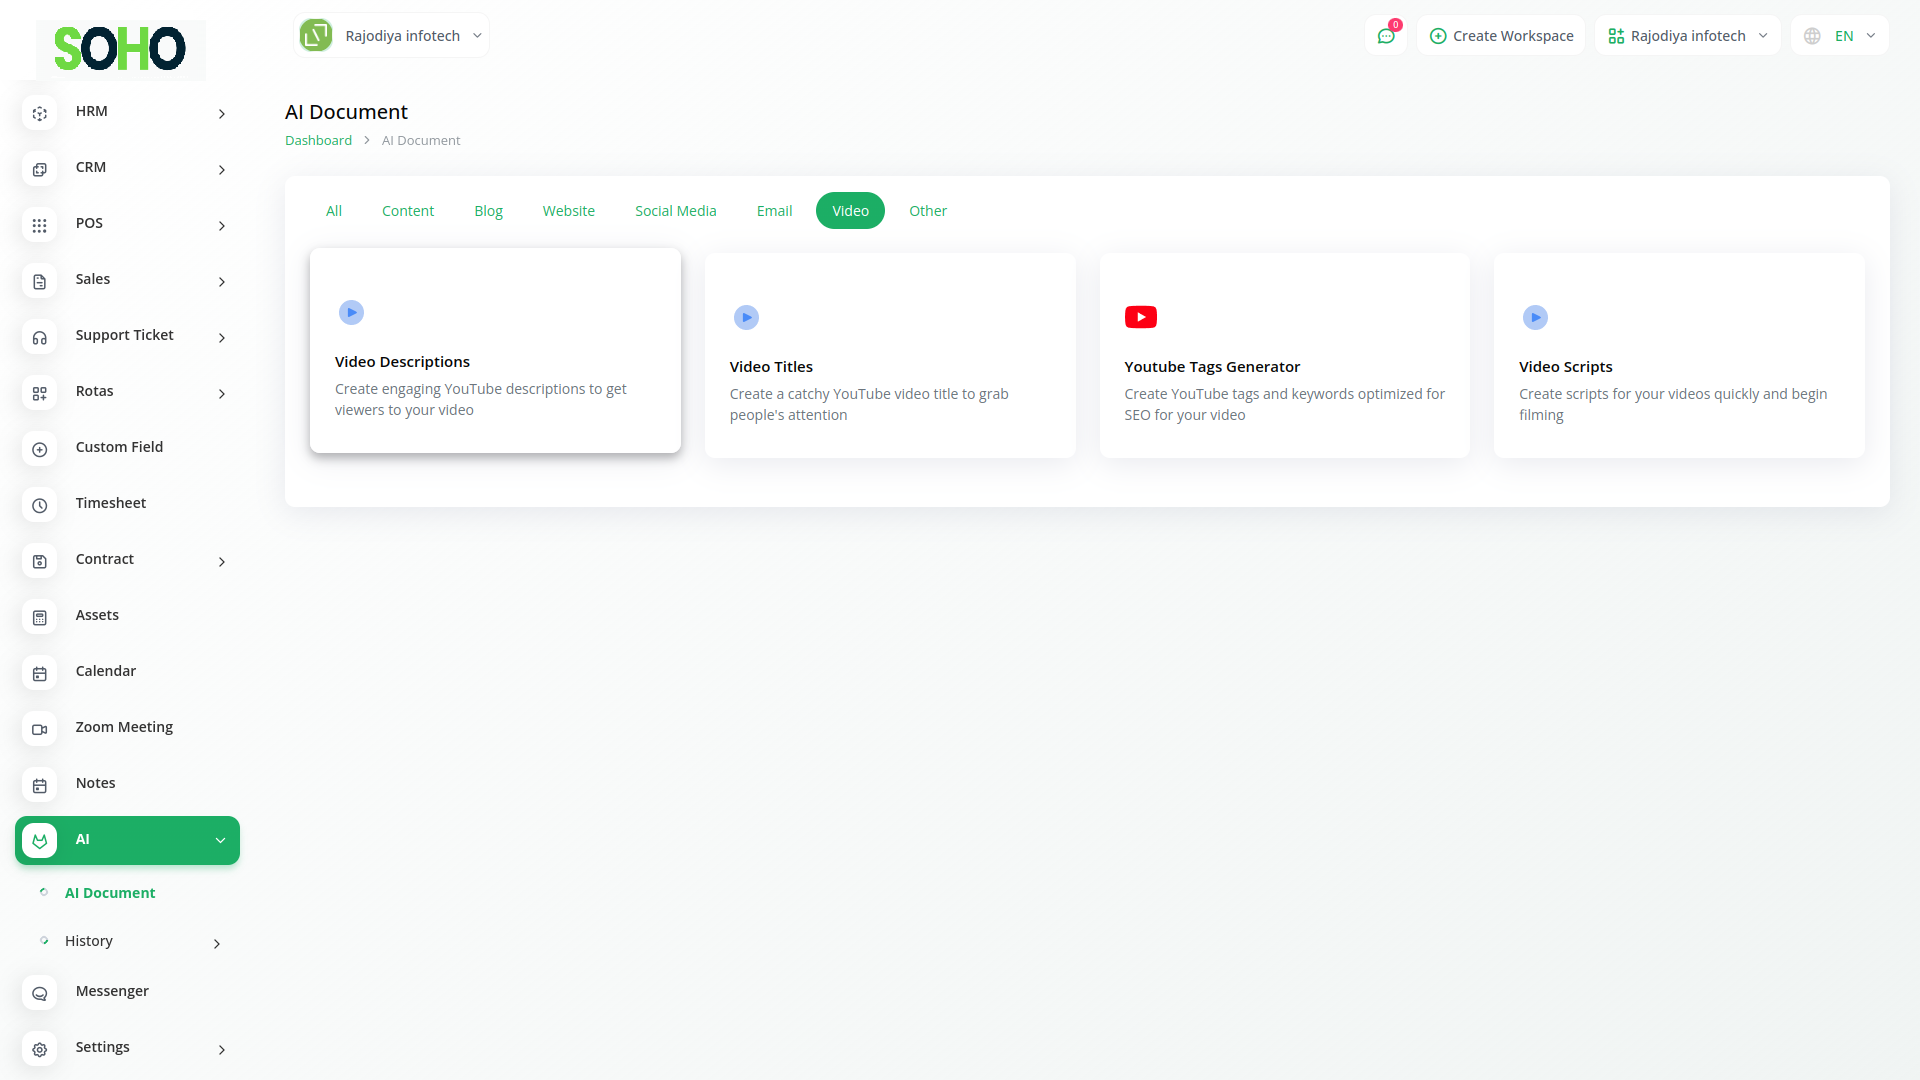This screenshot has height=1080, width=1920.
Task: Switch to the Social Media tab
Action: (675, 211)
